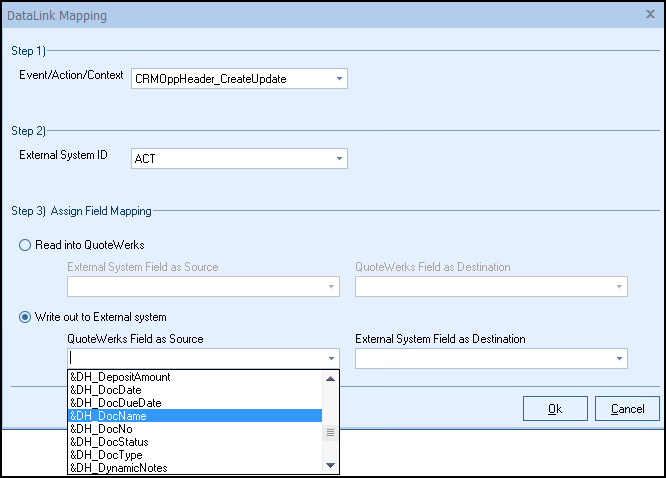
Task: Pick &DH_DocDueDate in the dropdown list
Action: tap(113, 403)
